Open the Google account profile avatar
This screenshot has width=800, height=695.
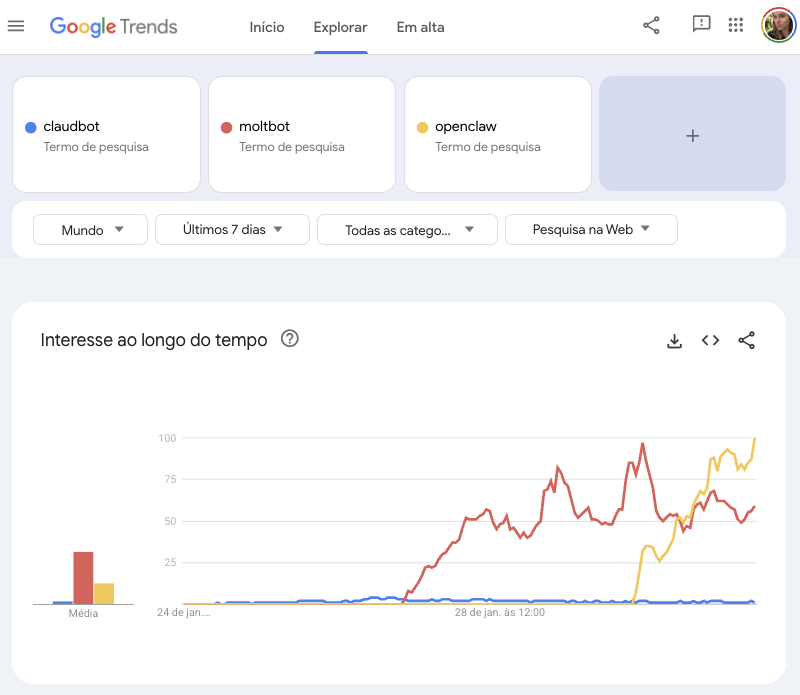(x=777, y=26)
